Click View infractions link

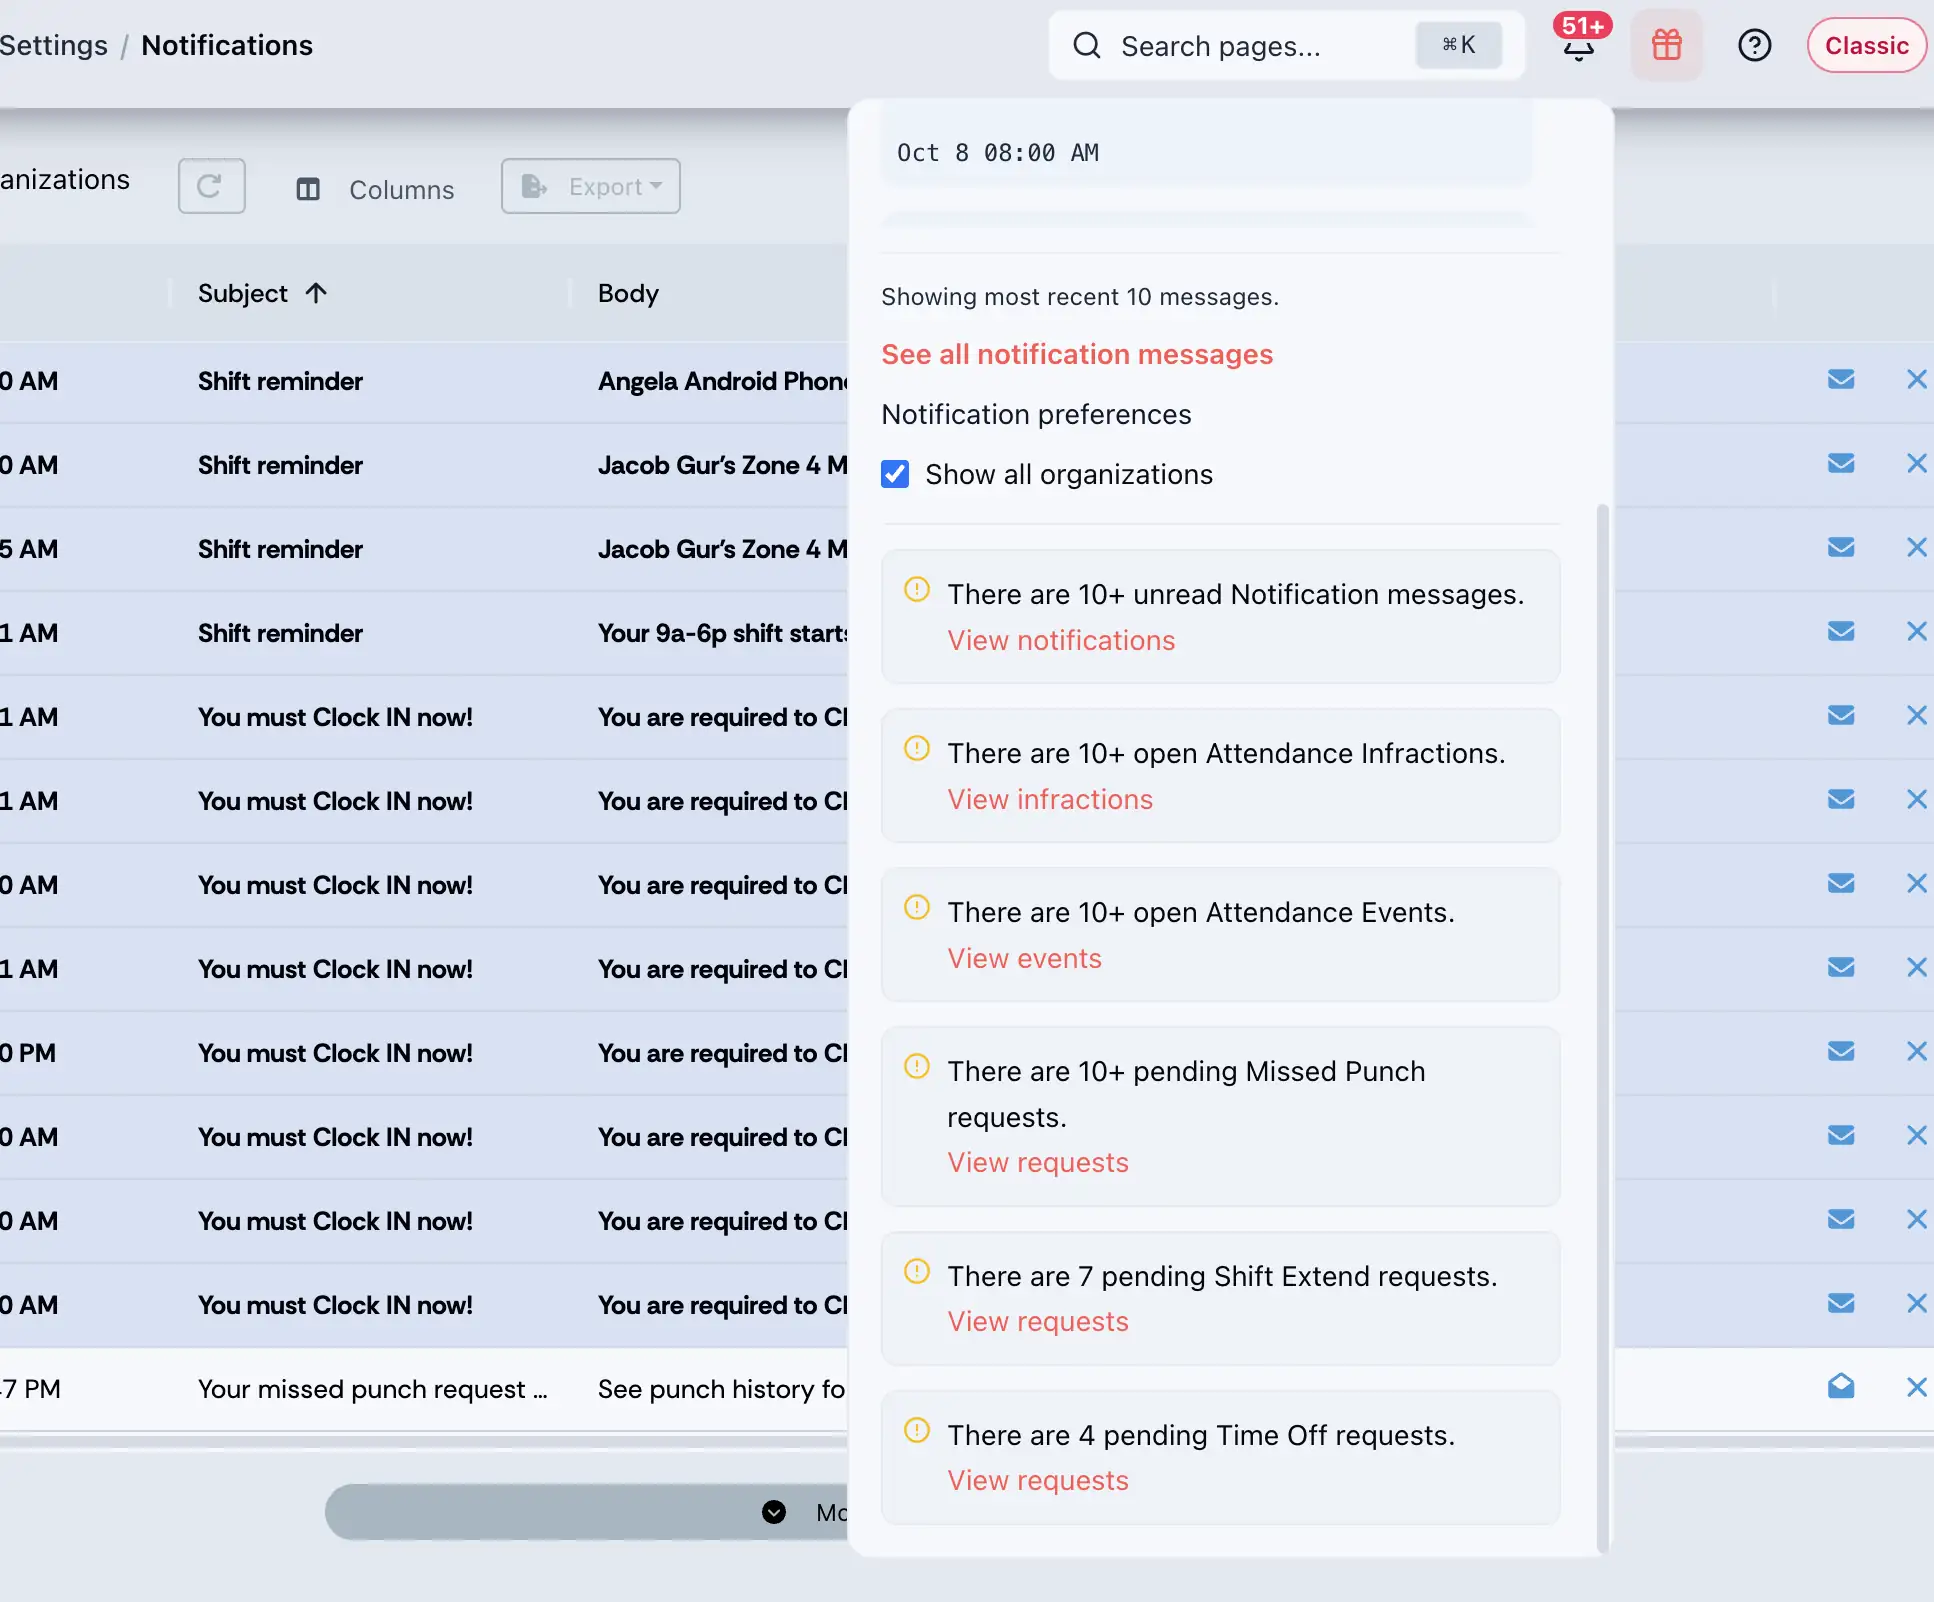click(1050, 799)
